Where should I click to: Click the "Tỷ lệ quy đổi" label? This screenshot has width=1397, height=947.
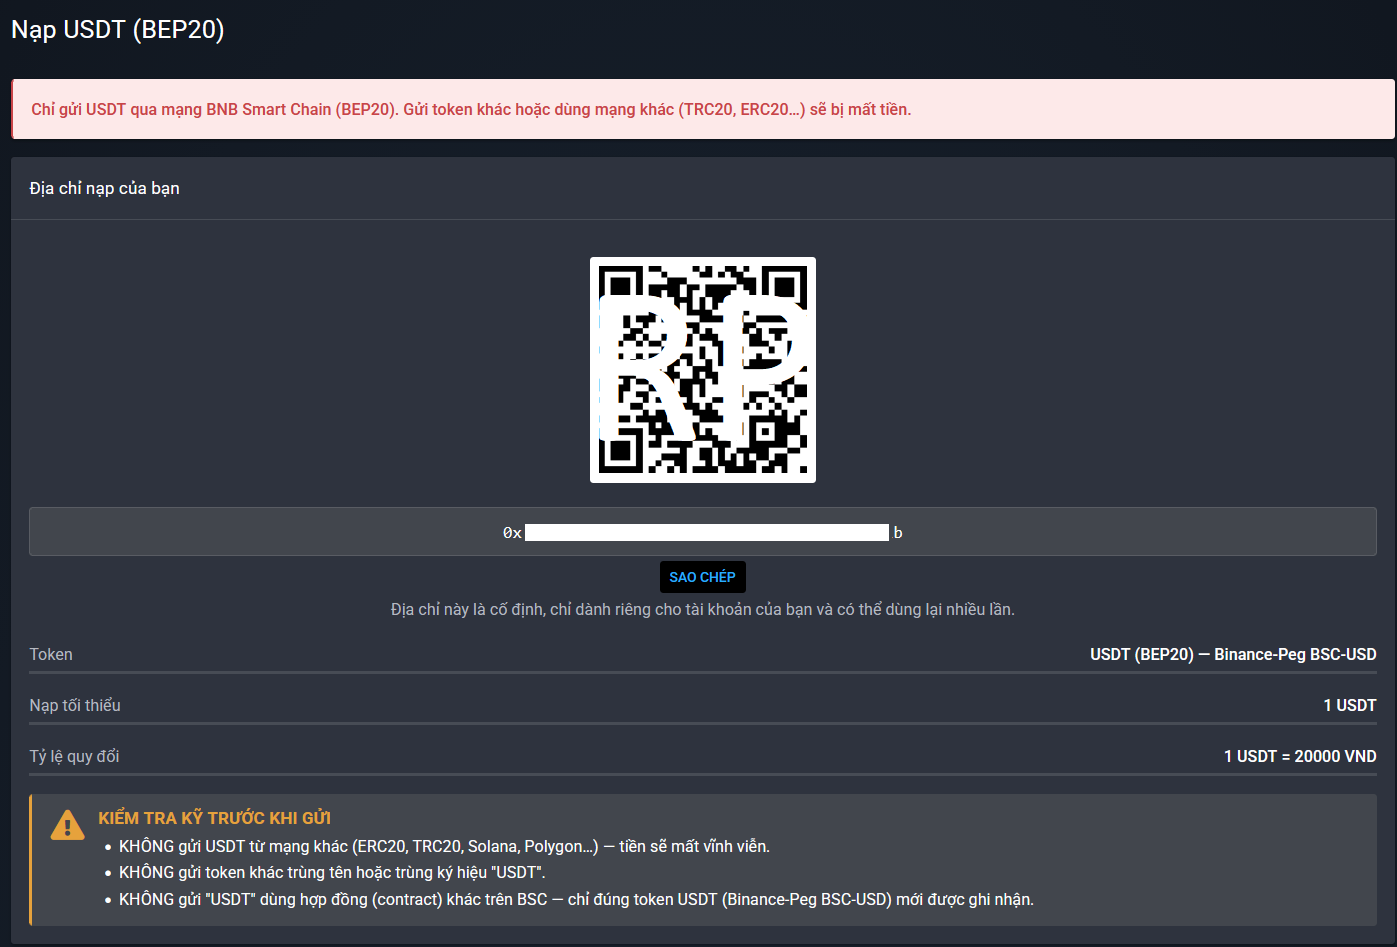tap(74, 756)
